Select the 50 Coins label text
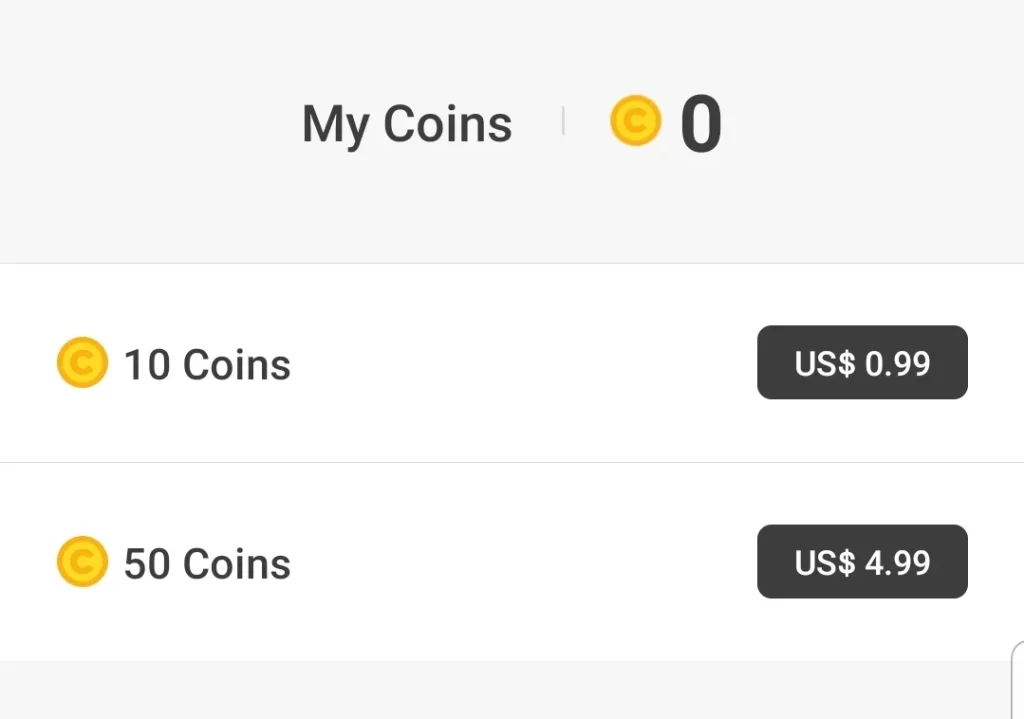 pos(207,564)
